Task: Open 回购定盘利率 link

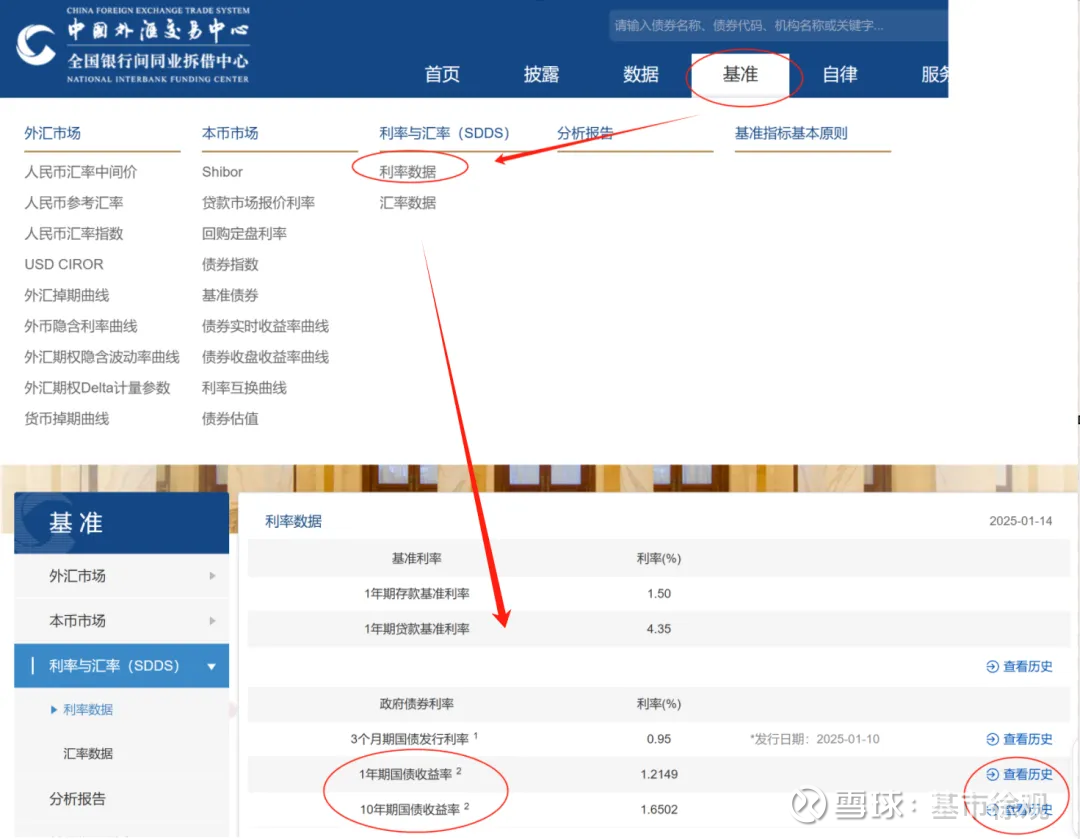Action: pos(244,234)
